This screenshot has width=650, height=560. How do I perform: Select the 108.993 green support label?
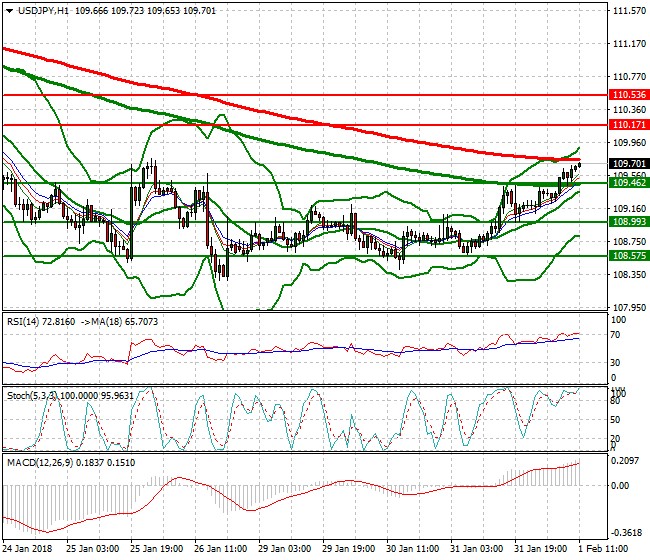coord(629,222)
